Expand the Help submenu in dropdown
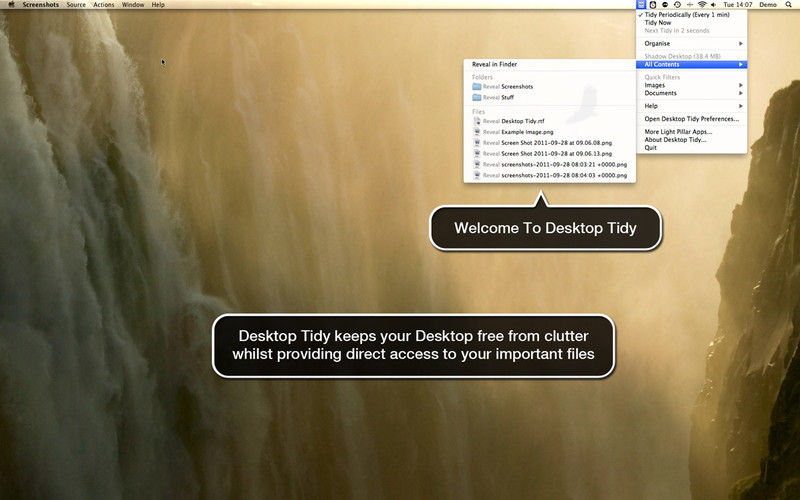Screen dimensions: 800x500 (690, 106)
